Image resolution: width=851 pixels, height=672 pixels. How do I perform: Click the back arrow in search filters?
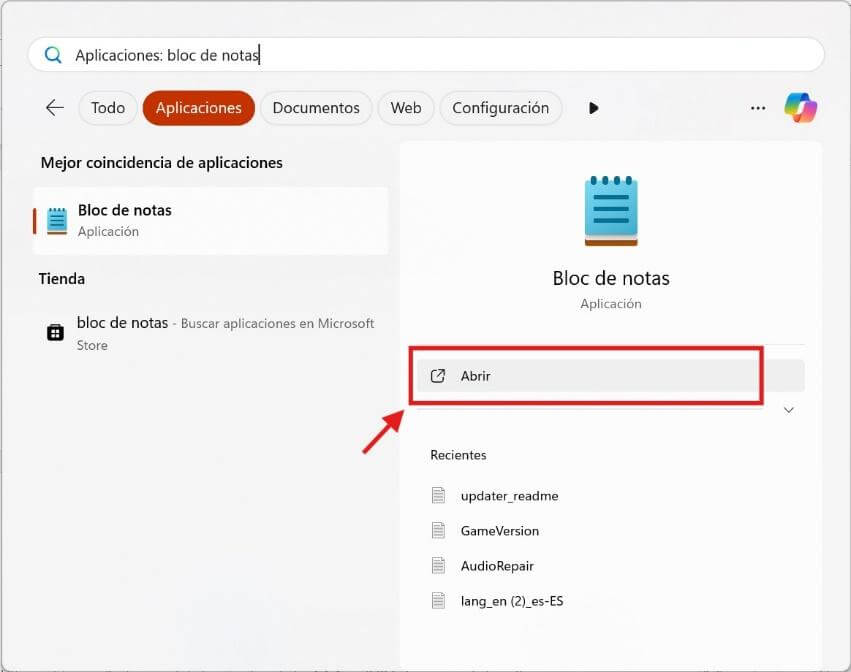coord(54,108)
